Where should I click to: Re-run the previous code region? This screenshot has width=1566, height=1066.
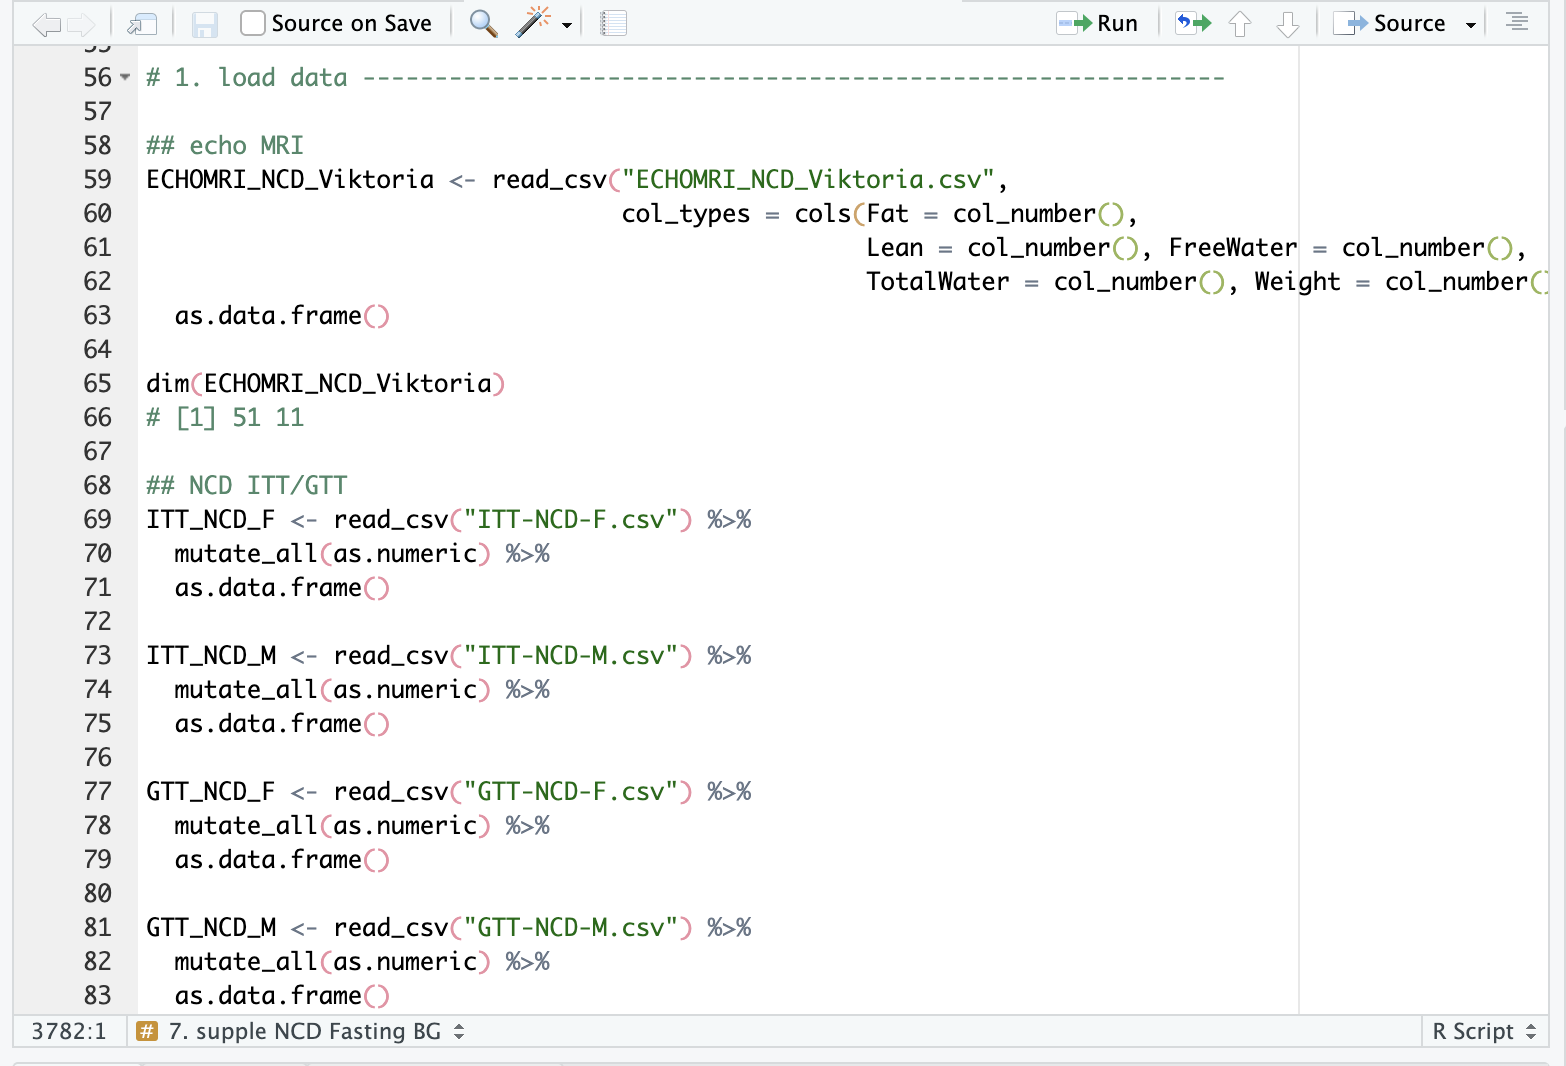coord(1192,23)
